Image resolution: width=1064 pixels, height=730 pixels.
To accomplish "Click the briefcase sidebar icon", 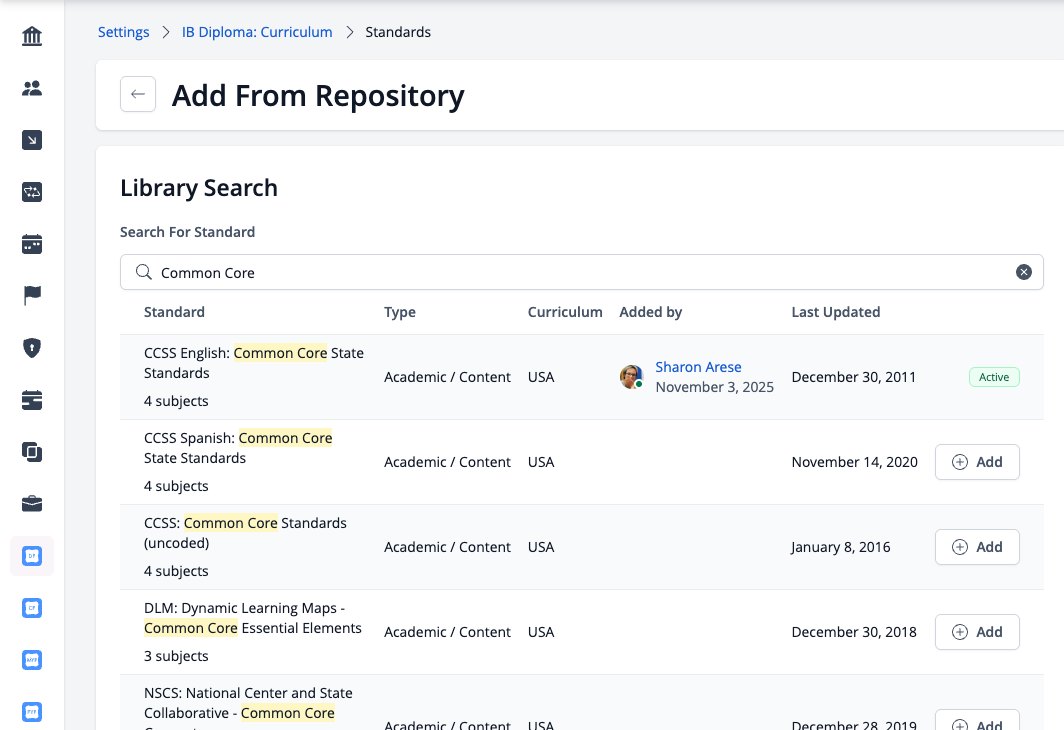I will [x=32, y=504].
